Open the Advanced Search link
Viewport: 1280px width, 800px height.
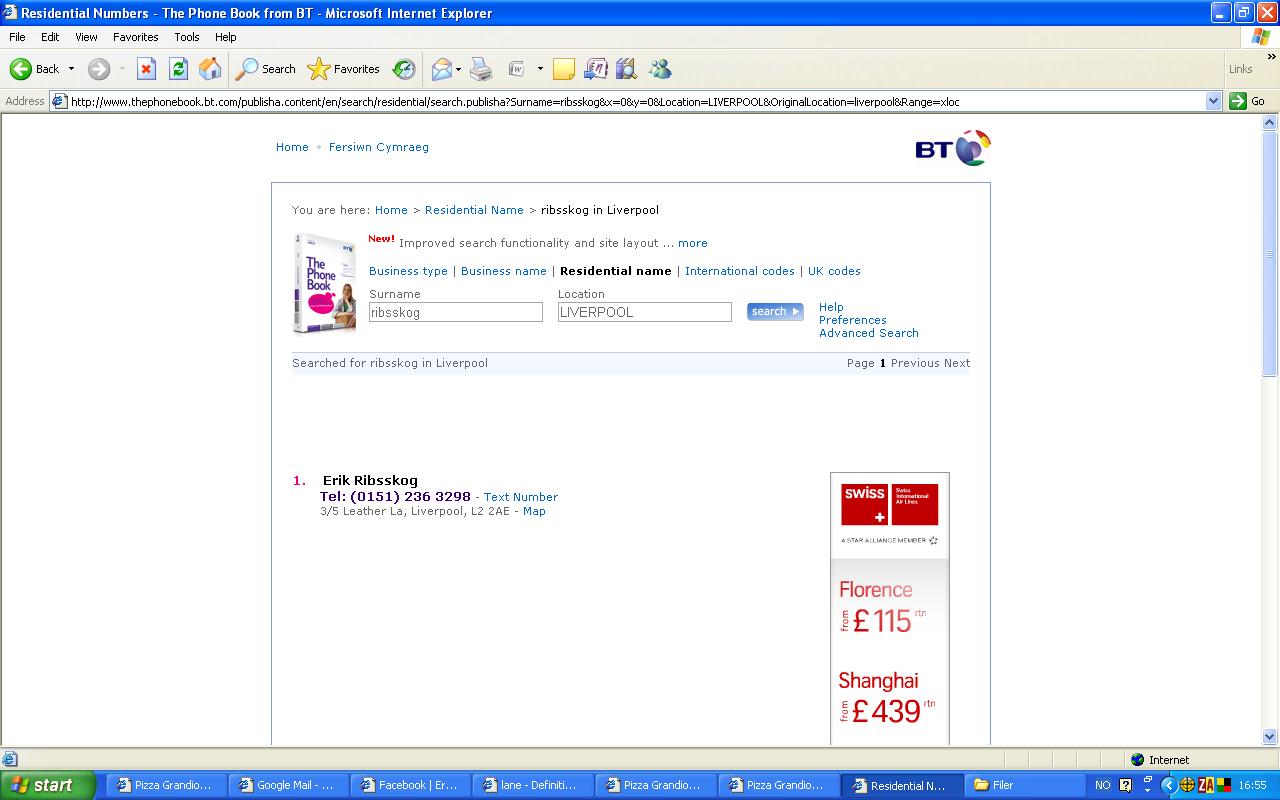(869, 333)
